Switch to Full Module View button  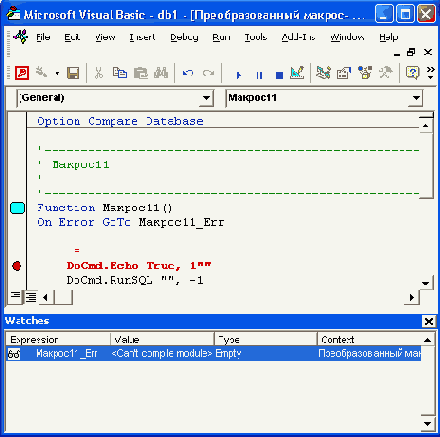coord(31,297)
